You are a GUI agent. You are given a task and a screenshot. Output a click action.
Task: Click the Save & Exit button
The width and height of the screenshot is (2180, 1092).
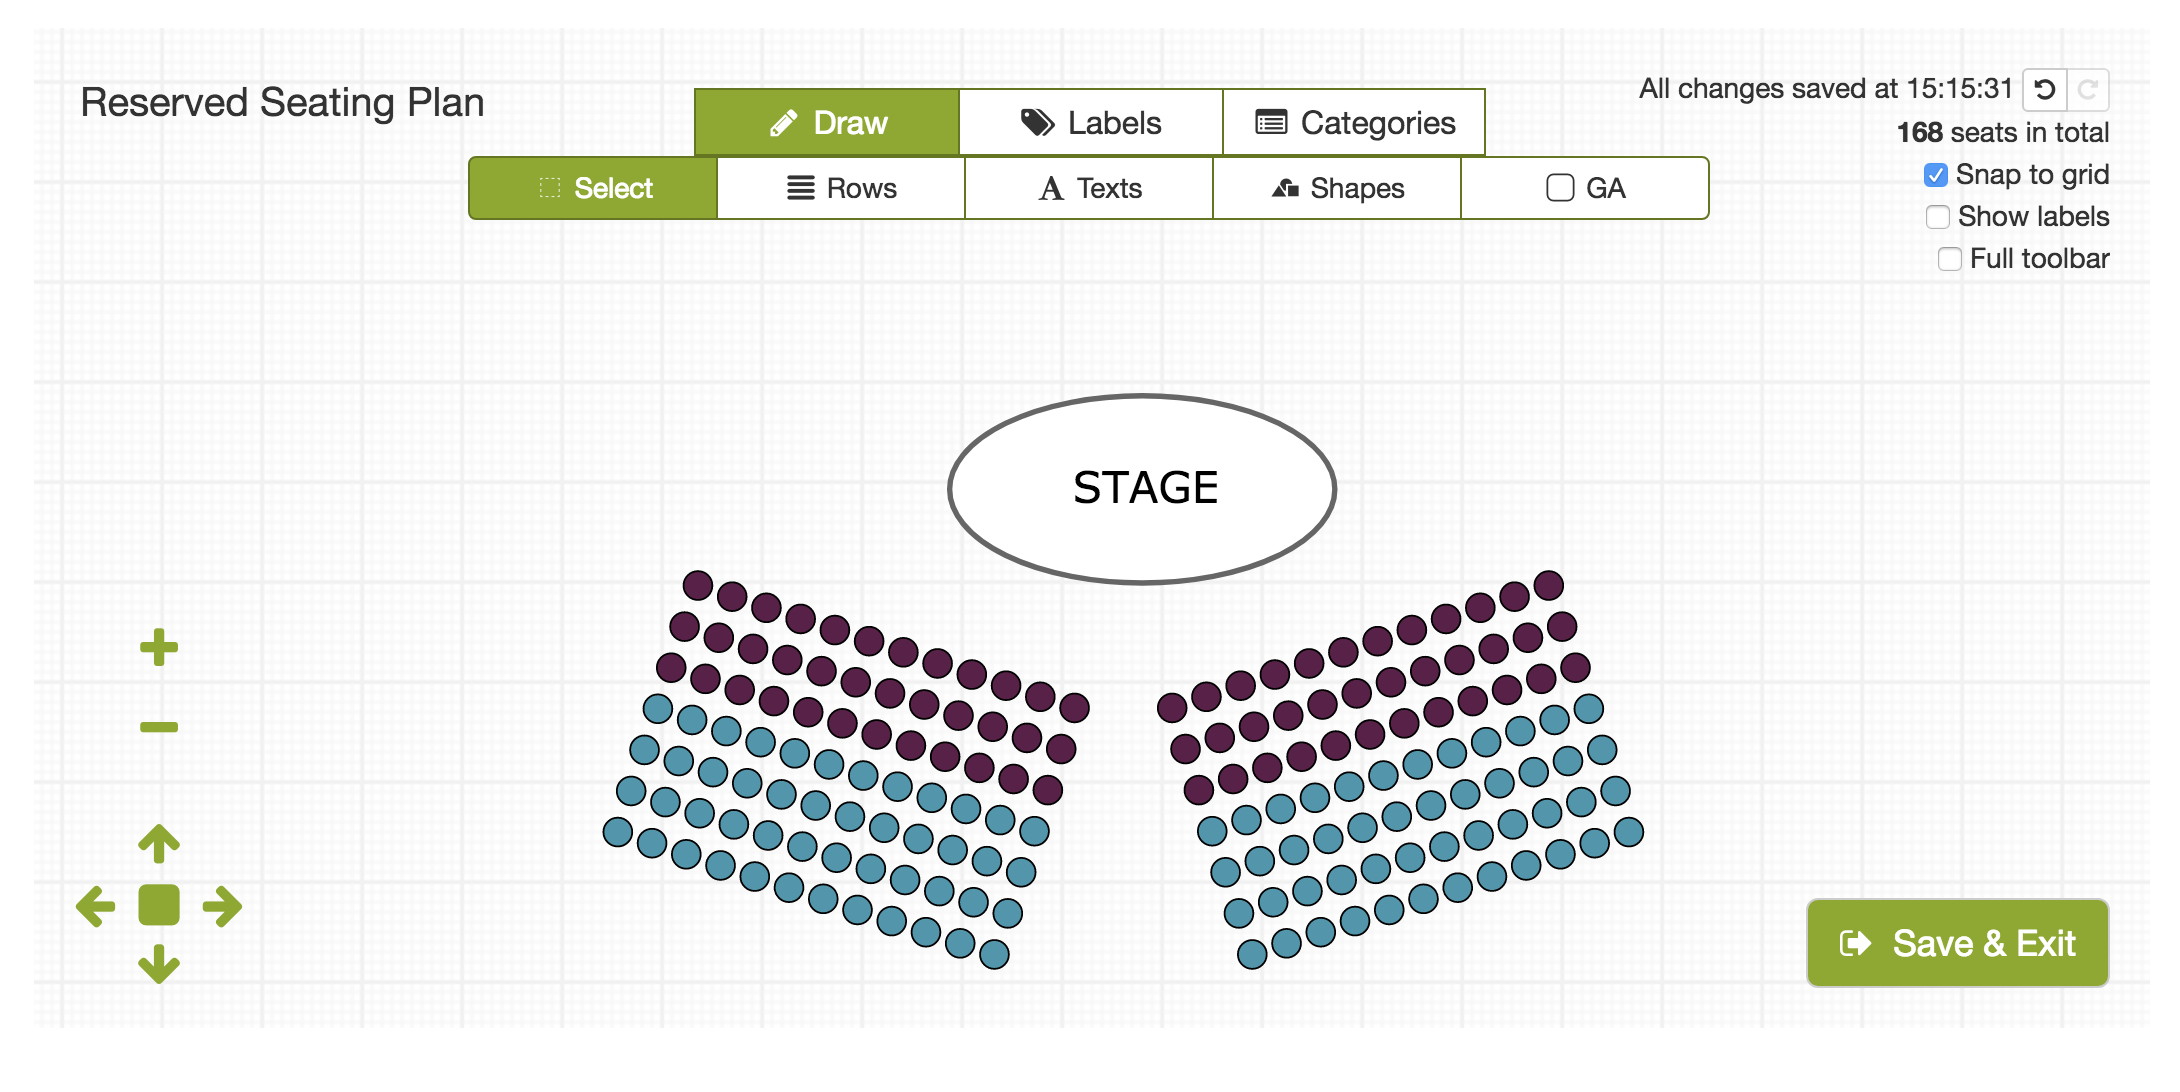[x=1957, y=943]
